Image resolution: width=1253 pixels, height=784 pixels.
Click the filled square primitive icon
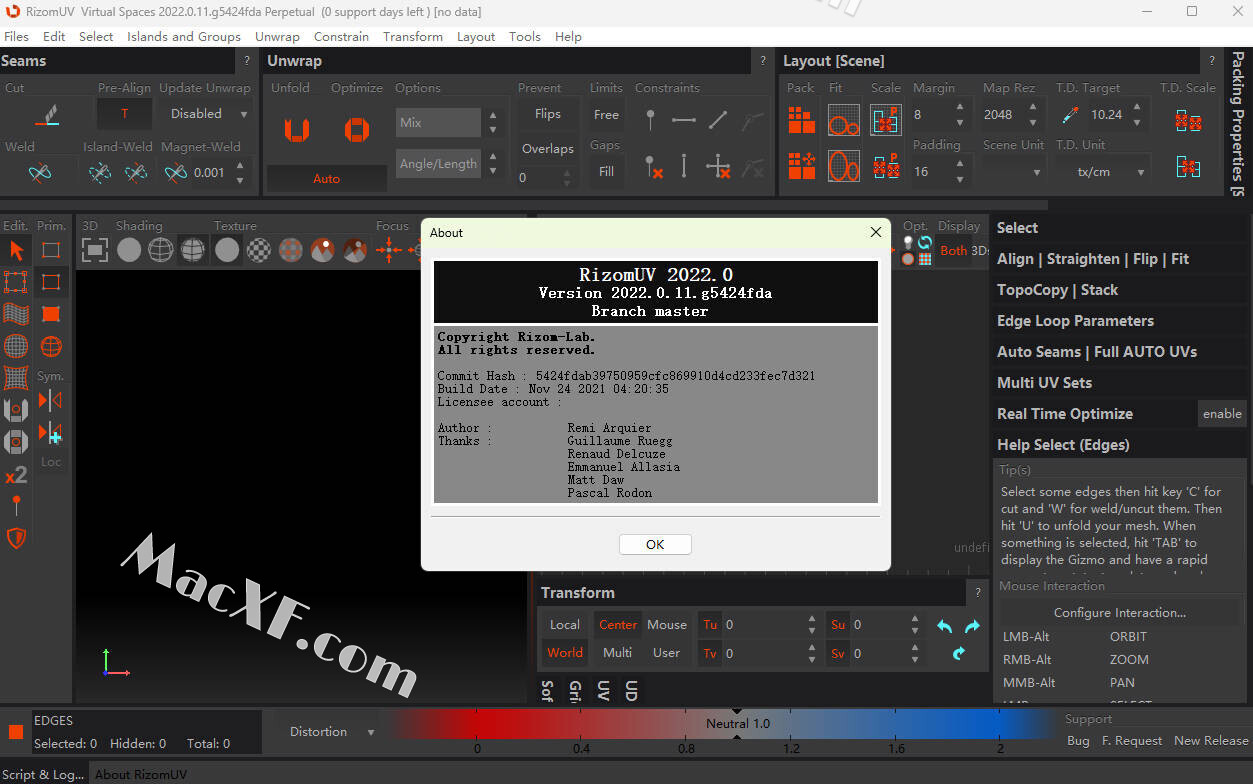click(50, 314)
